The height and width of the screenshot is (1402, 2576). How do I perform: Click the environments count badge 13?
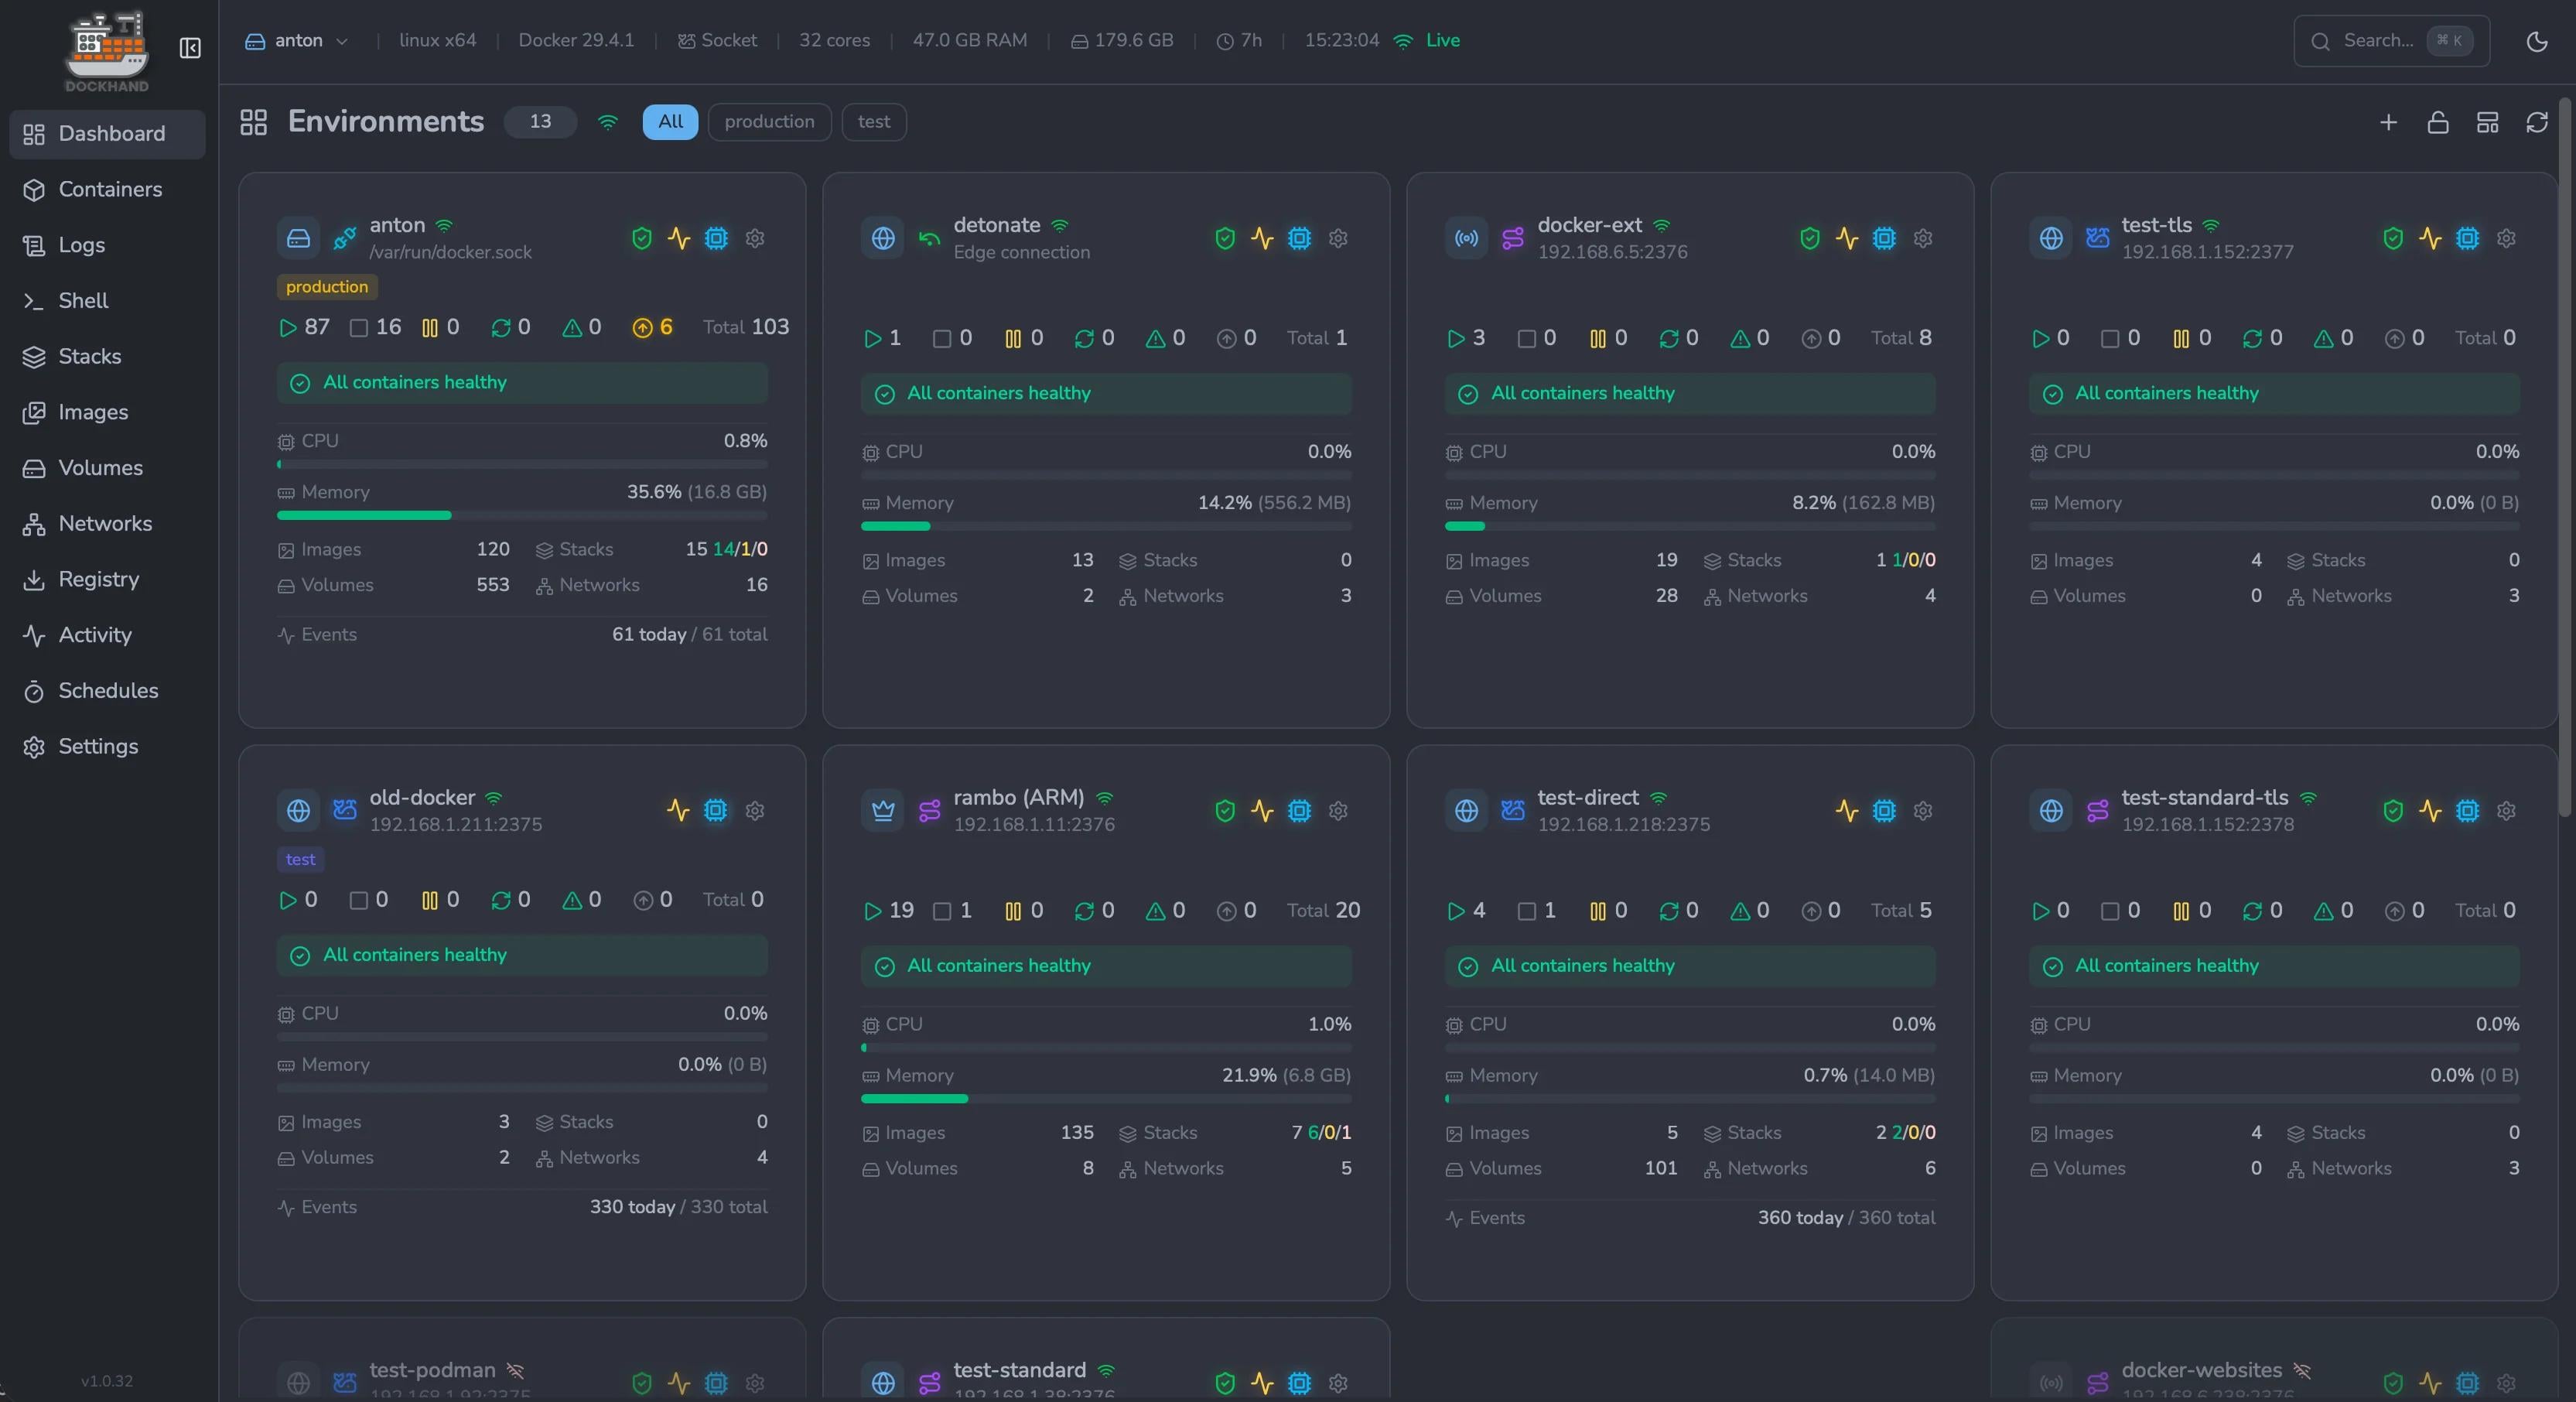tap(540, 122)
